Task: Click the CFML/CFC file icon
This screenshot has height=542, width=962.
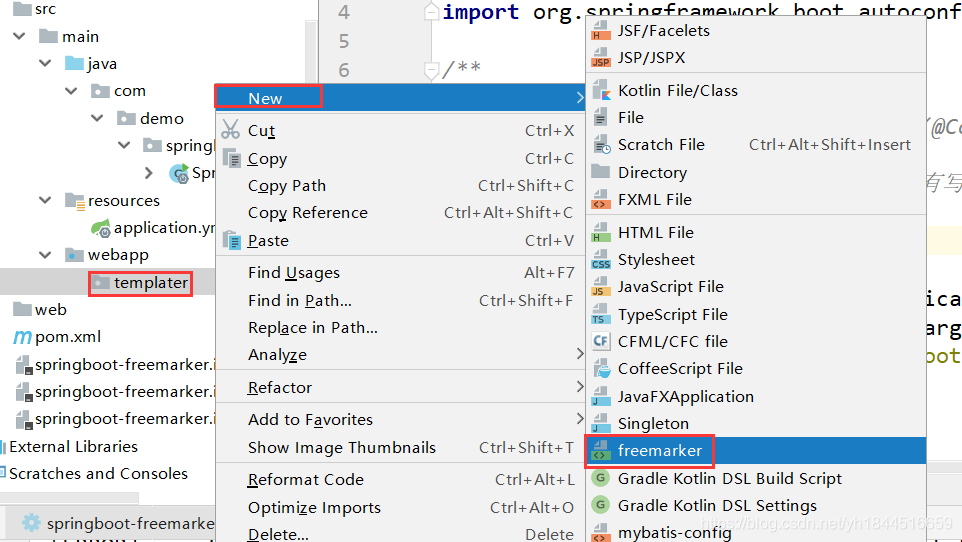Action: click(x=601, y=341)
